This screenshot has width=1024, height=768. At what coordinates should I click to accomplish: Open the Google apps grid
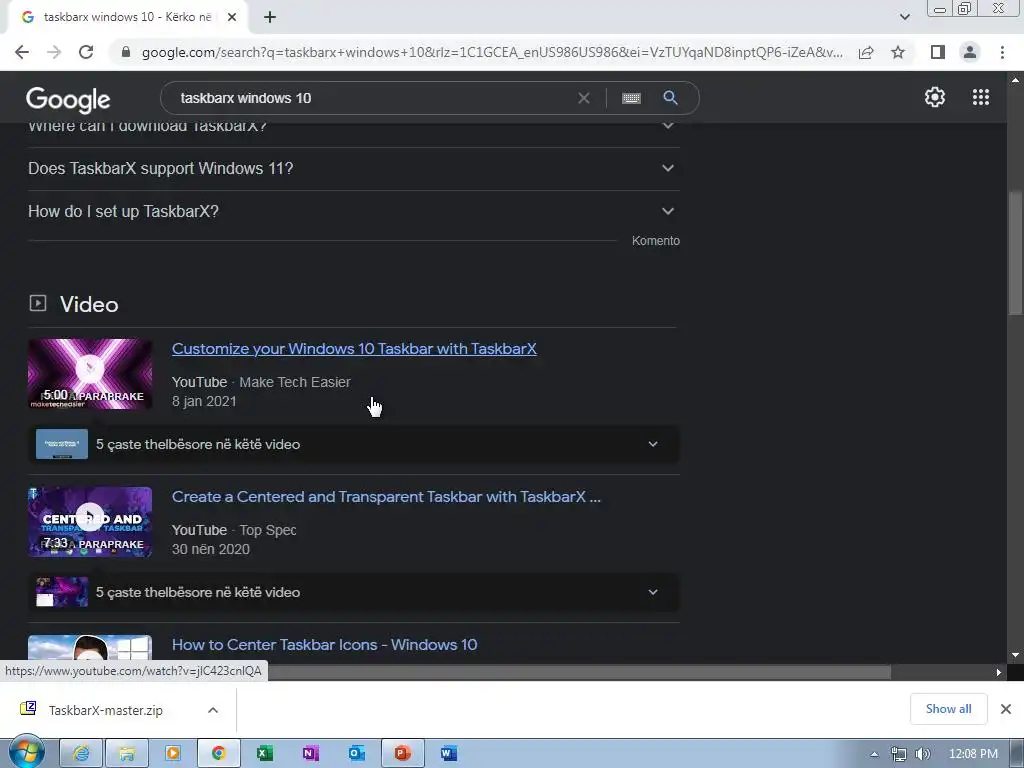[x=981, y=97]
